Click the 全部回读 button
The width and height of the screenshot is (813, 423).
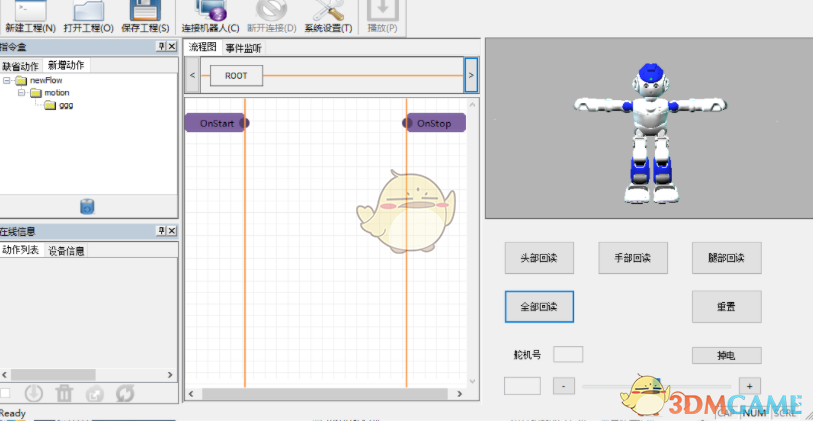(x=539, y=306)
